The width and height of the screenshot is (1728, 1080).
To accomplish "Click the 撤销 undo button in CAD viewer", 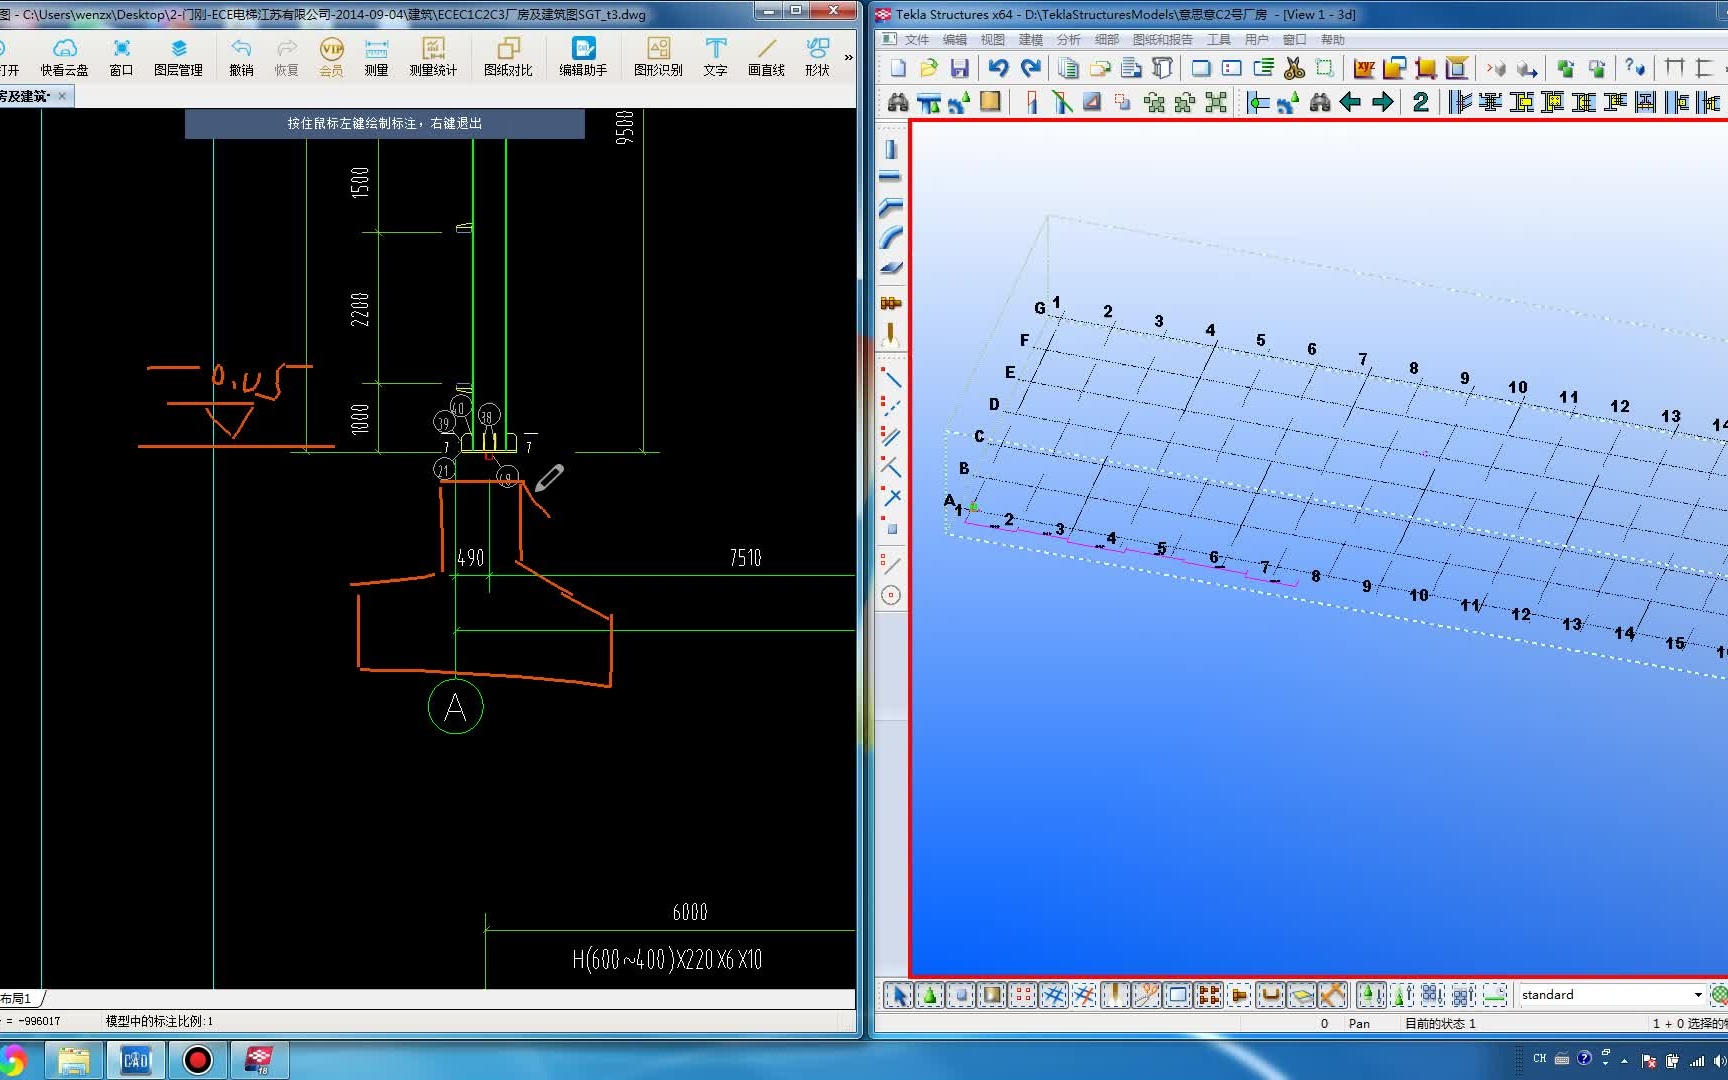I will point(241,57).
